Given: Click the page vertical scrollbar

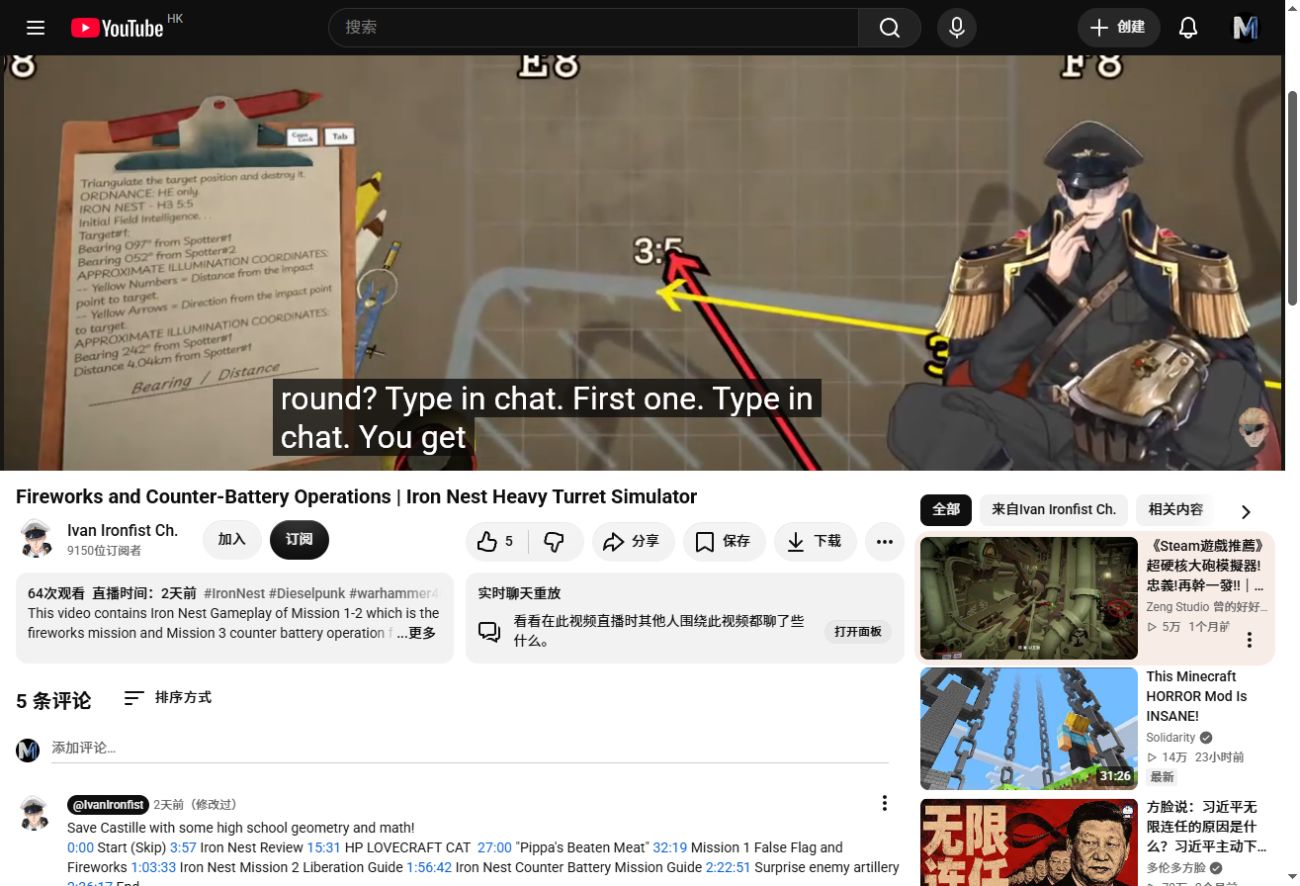Looking at the screenshot, I should click(1292, 200).
